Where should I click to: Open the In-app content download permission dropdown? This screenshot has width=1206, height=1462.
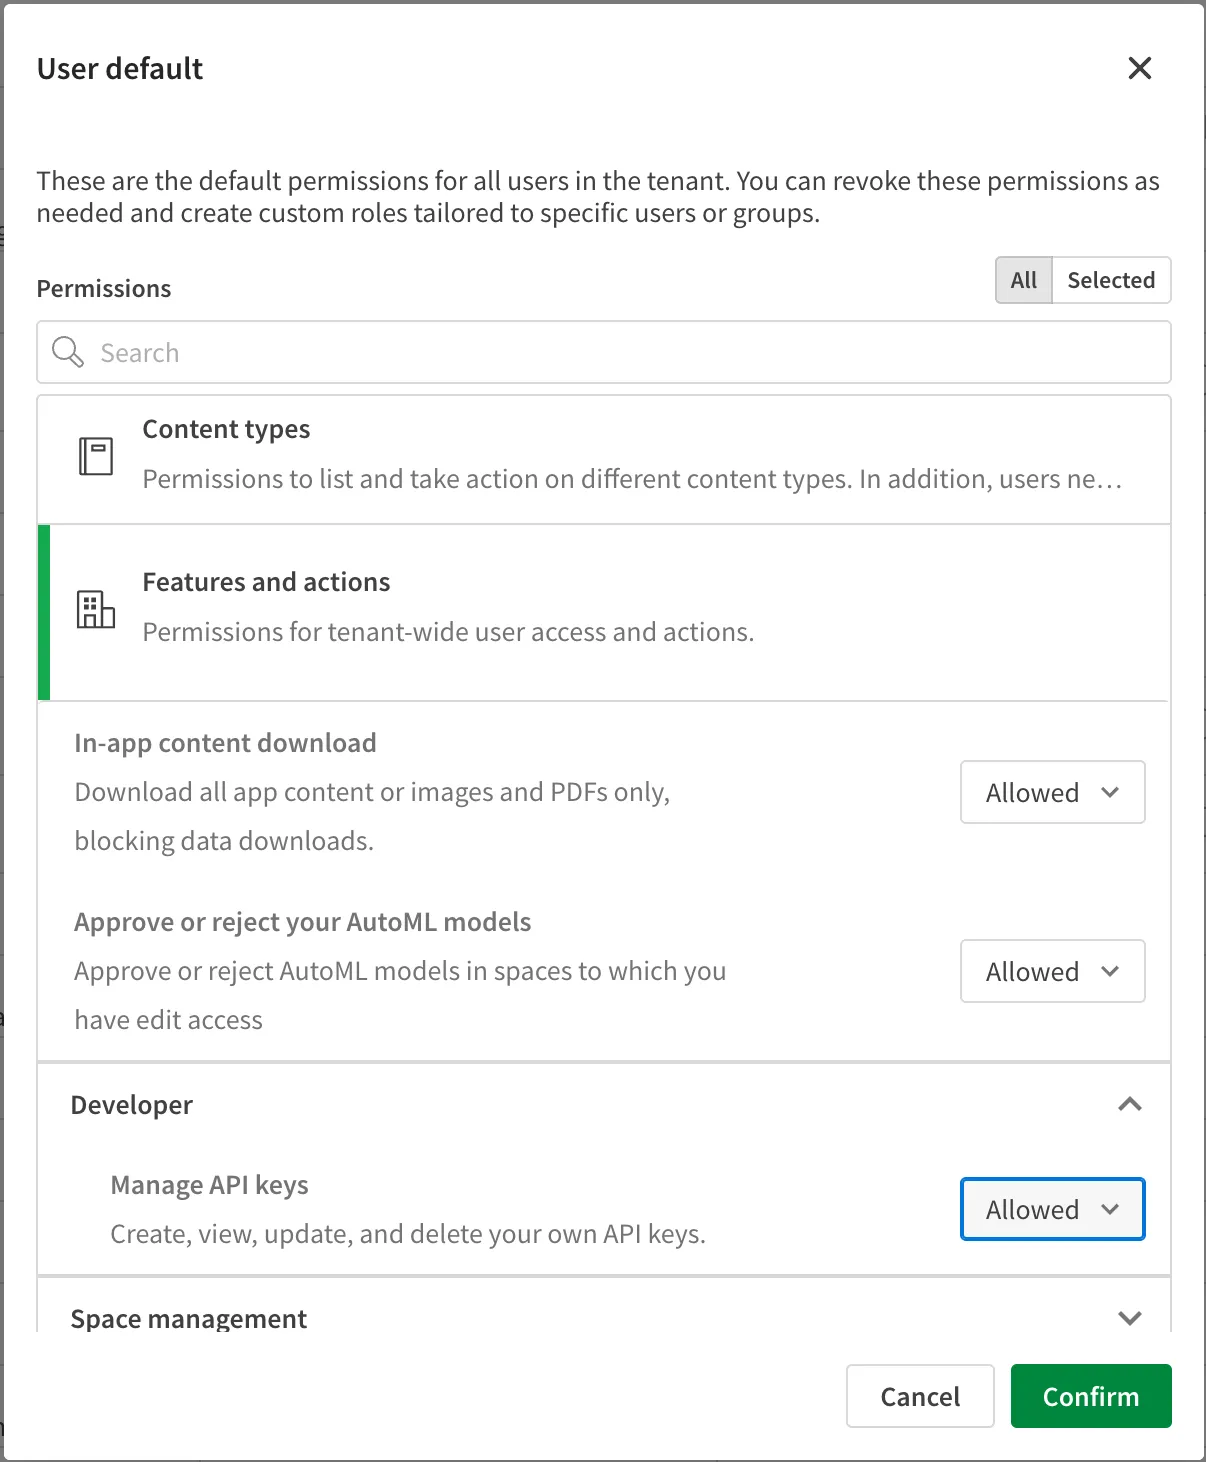(x=1052, y=792)
